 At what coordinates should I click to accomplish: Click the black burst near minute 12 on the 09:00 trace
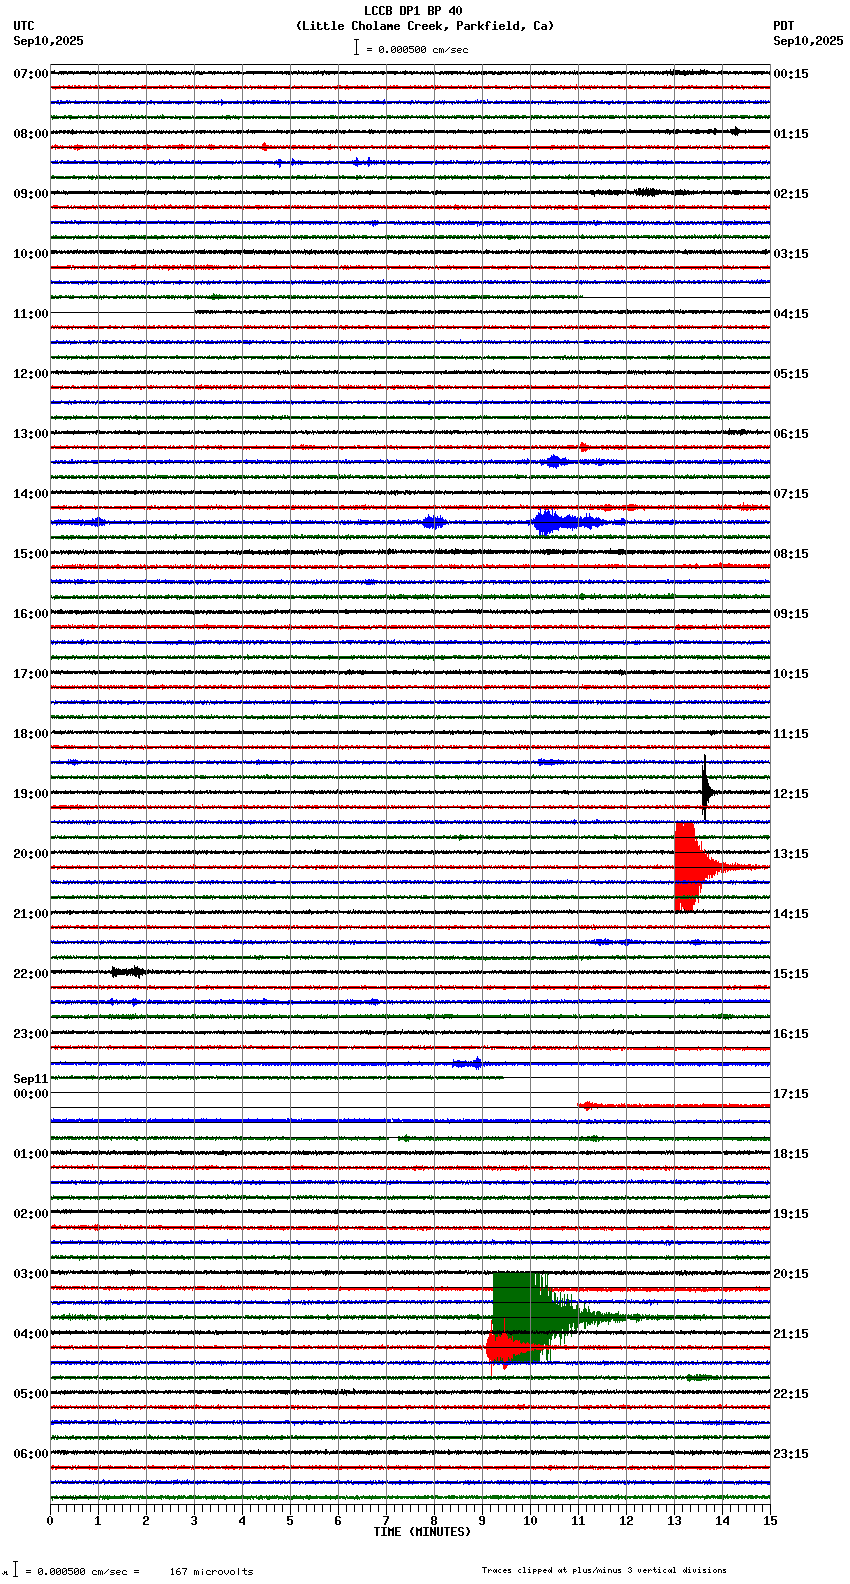pos(646,192)
